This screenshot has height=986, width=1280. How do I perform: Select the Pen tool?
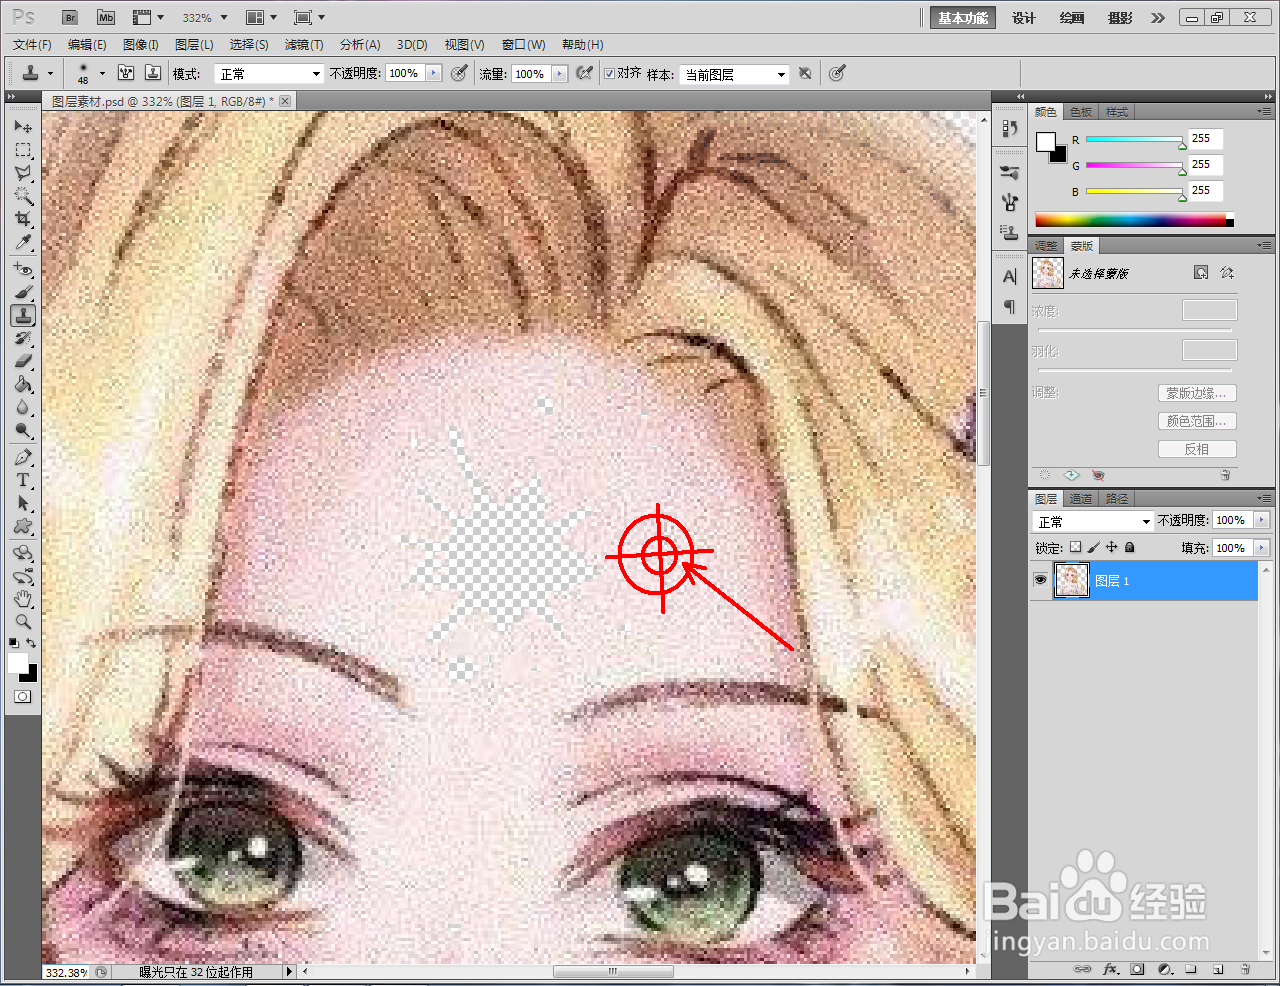tap(23, 458)
